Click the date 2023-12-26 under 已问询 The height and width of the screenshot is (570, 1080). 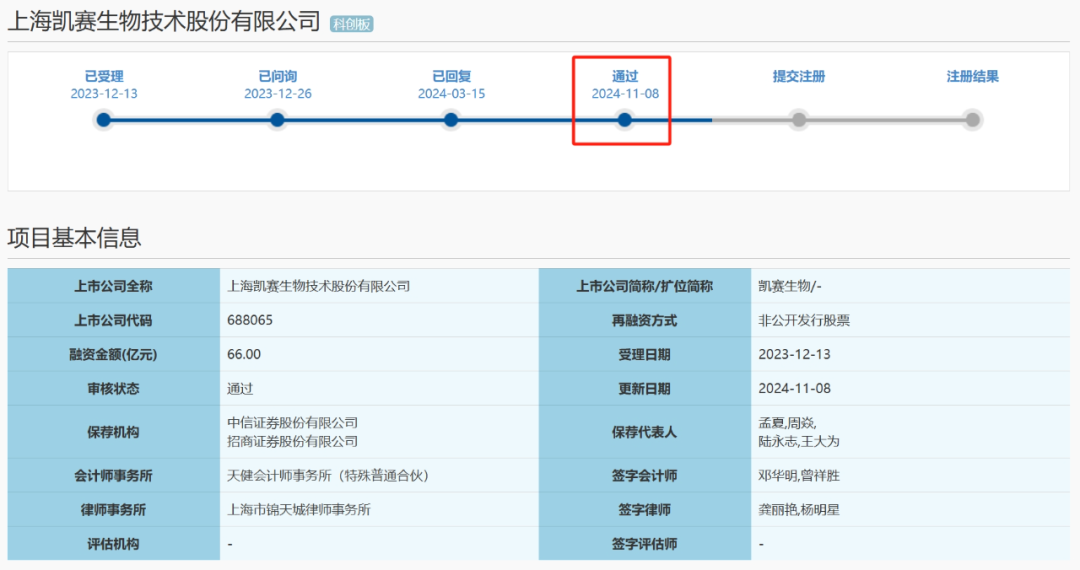[278, 94]
